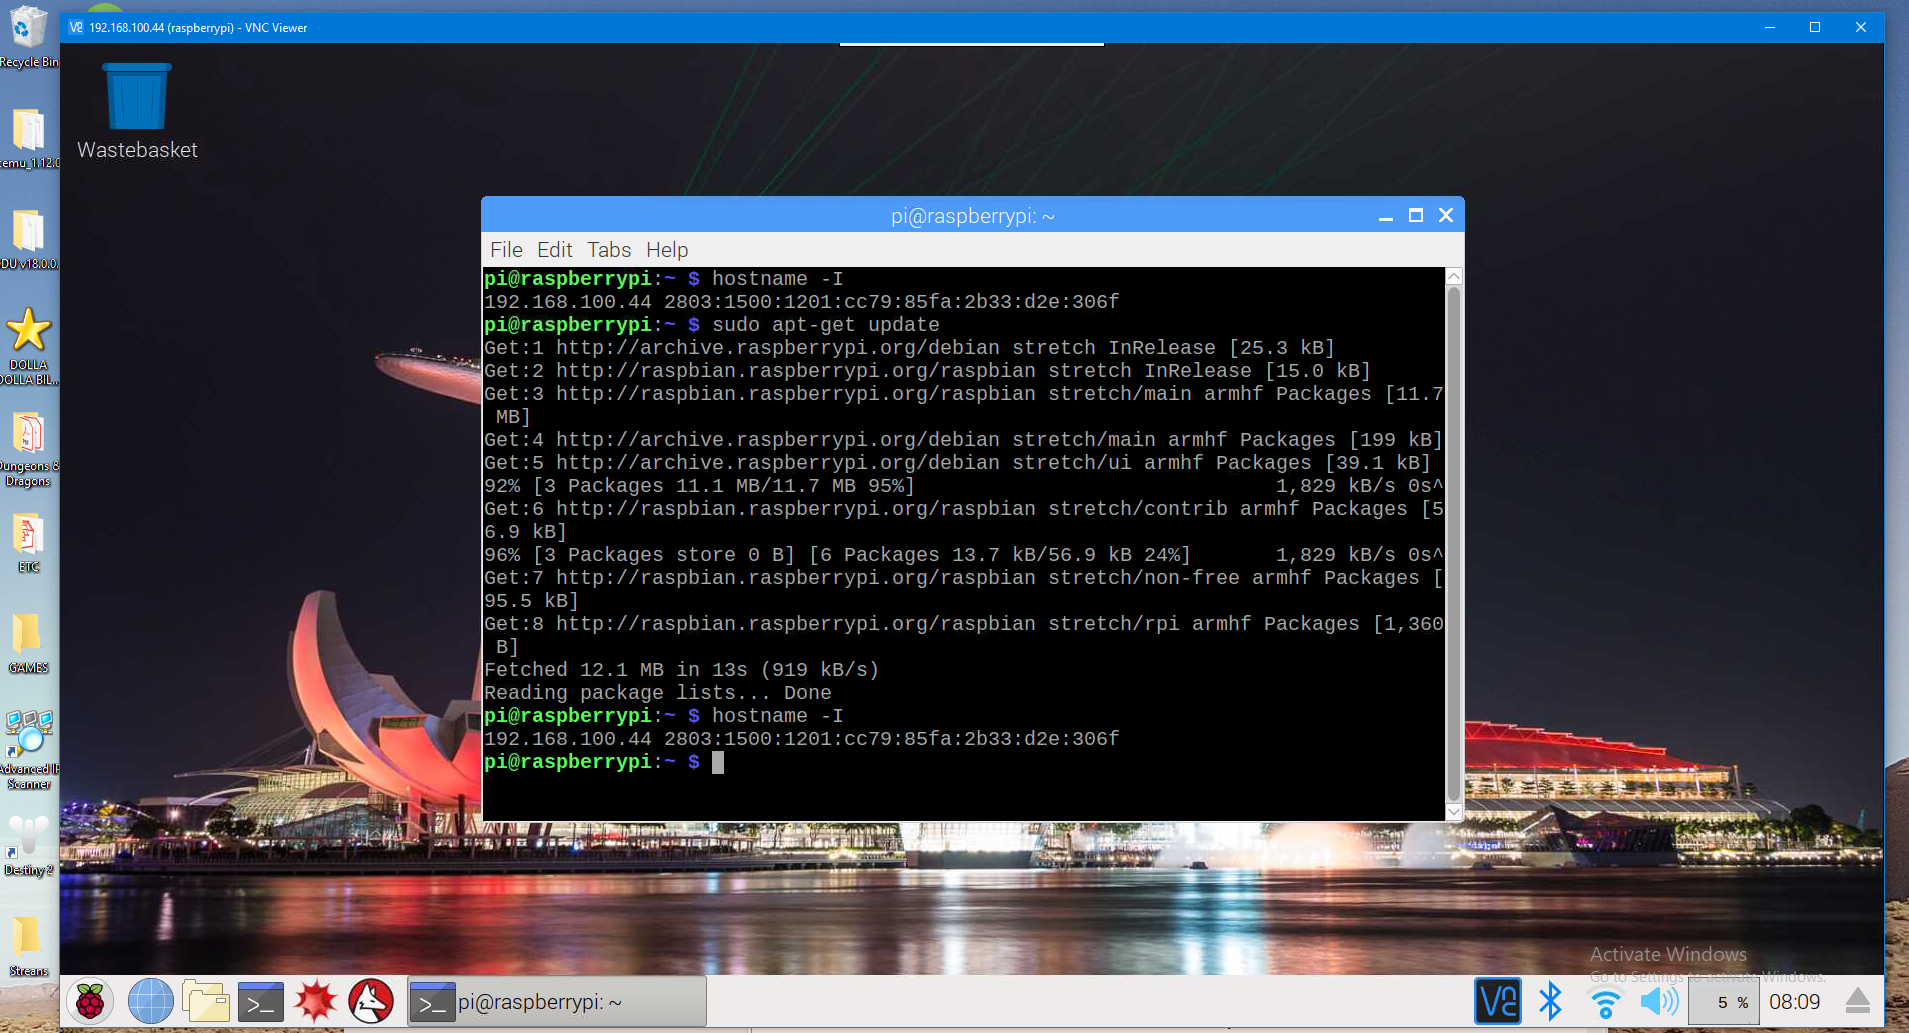The width and height of the screenshot is (1909, 1033).
Task: Click terminal scrollbar up arrow
Action: [1454, 277]
